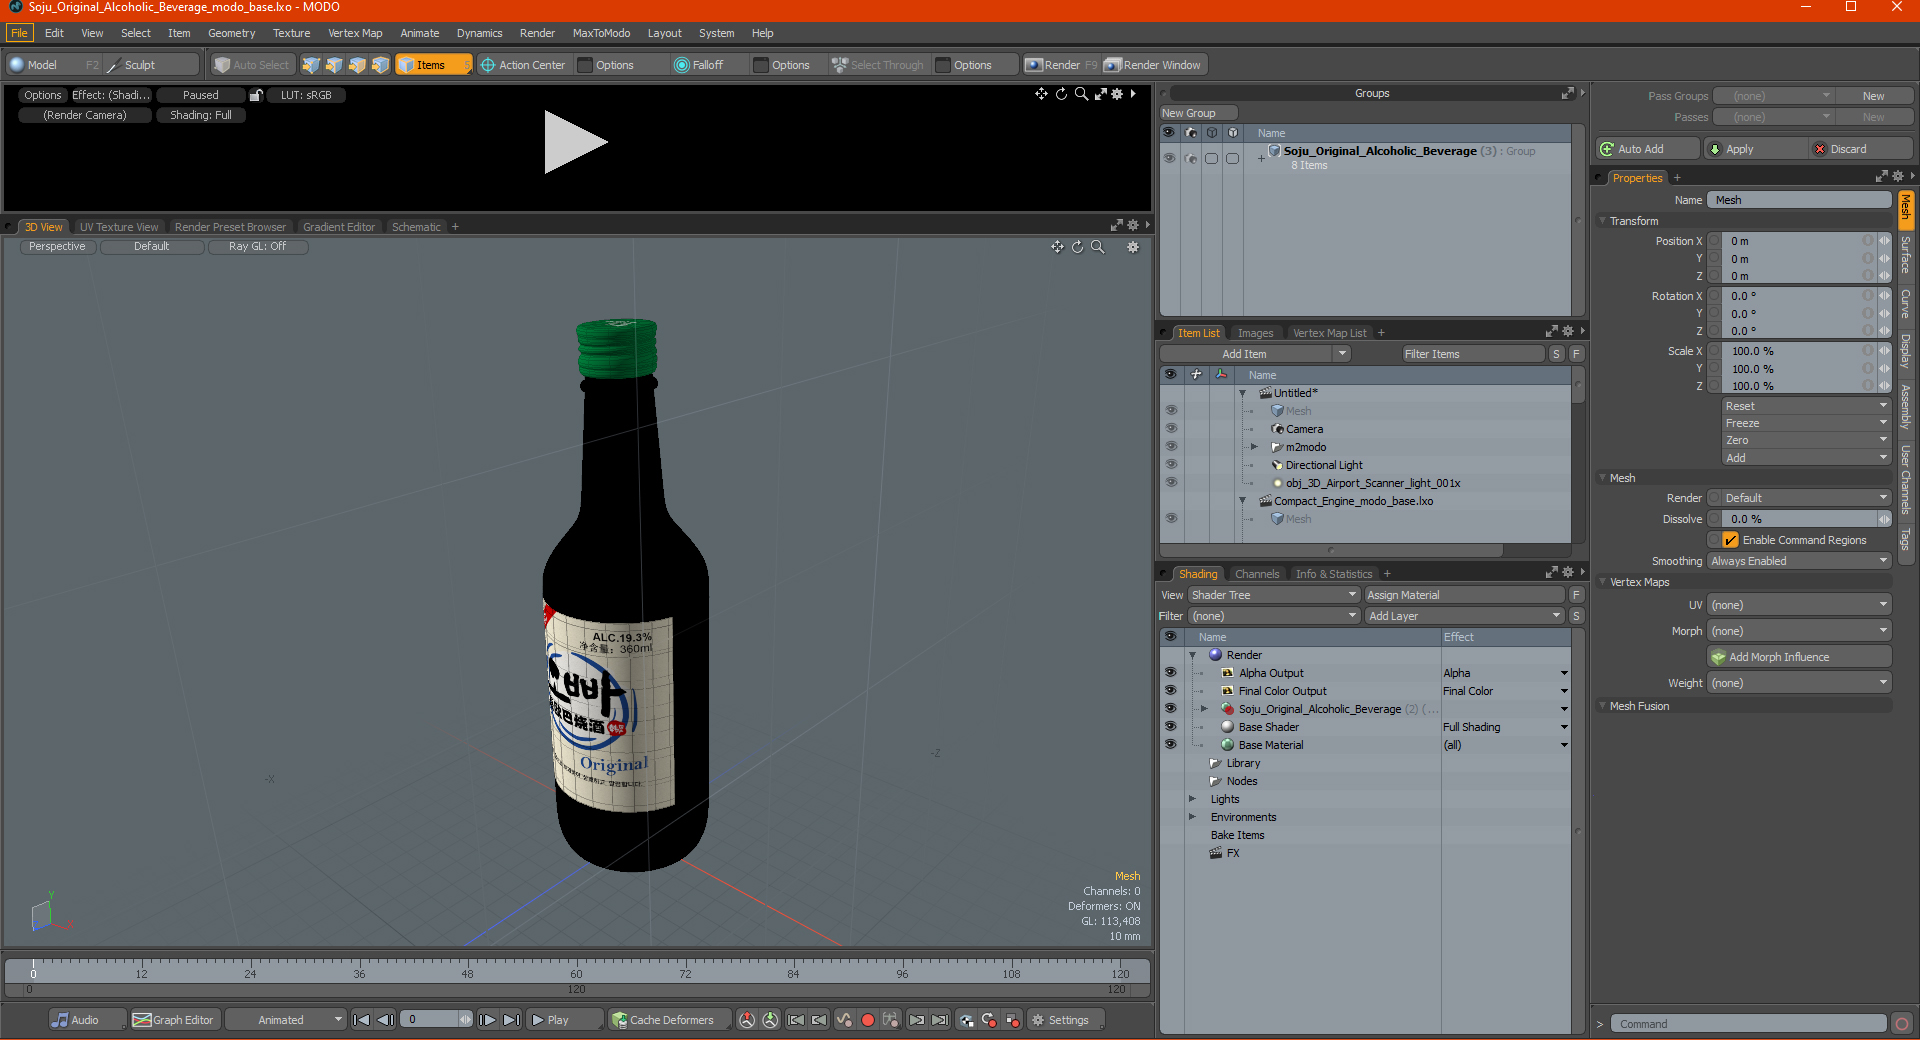The image size is (1920, 1040).
Task: Click 3D viewport rotate icon
Action: pos(1077,247)
